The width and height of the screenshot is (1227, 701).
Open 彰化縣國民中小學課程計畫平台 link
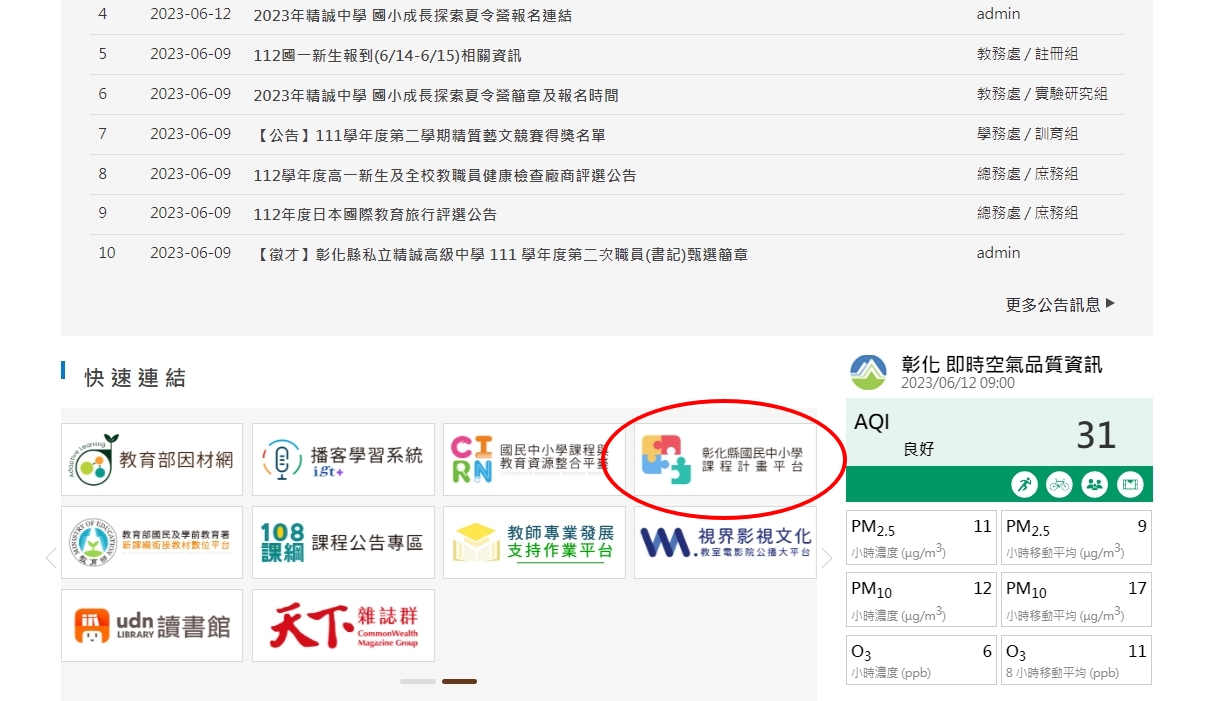(725, 460)
